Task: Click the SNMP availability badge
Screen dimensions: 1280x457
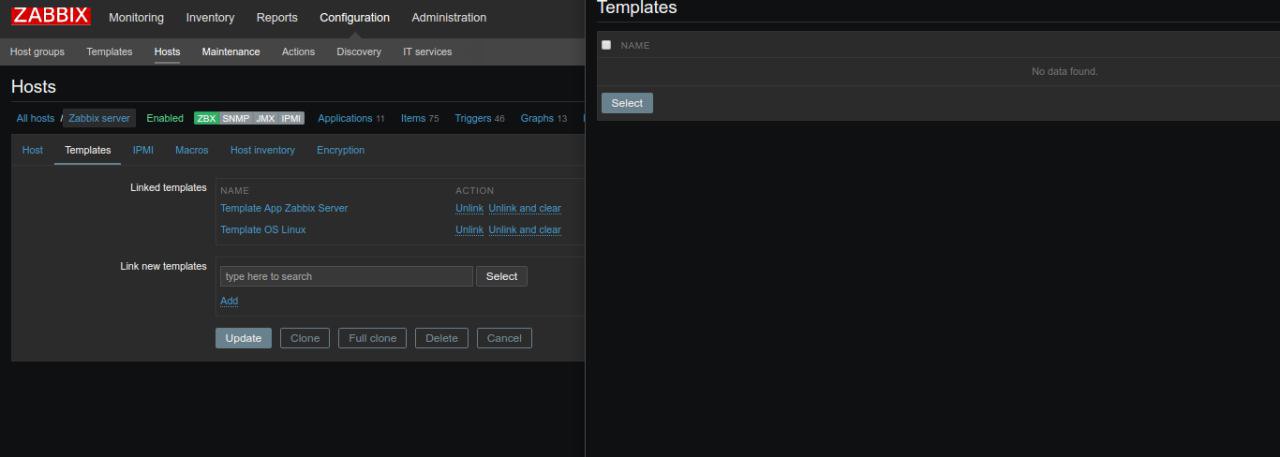Action: click(236, 118)
